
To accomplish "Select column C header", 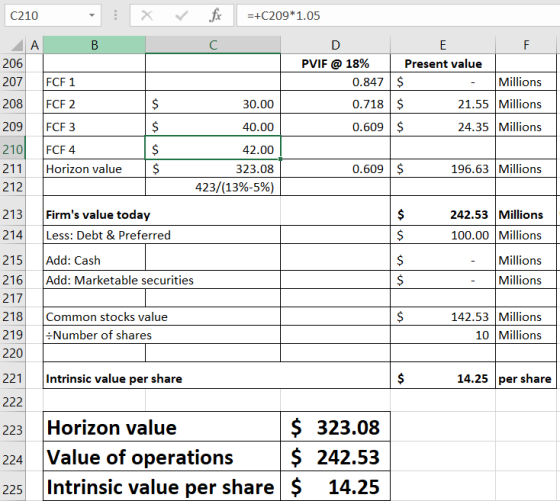I will tap(213, 45).
